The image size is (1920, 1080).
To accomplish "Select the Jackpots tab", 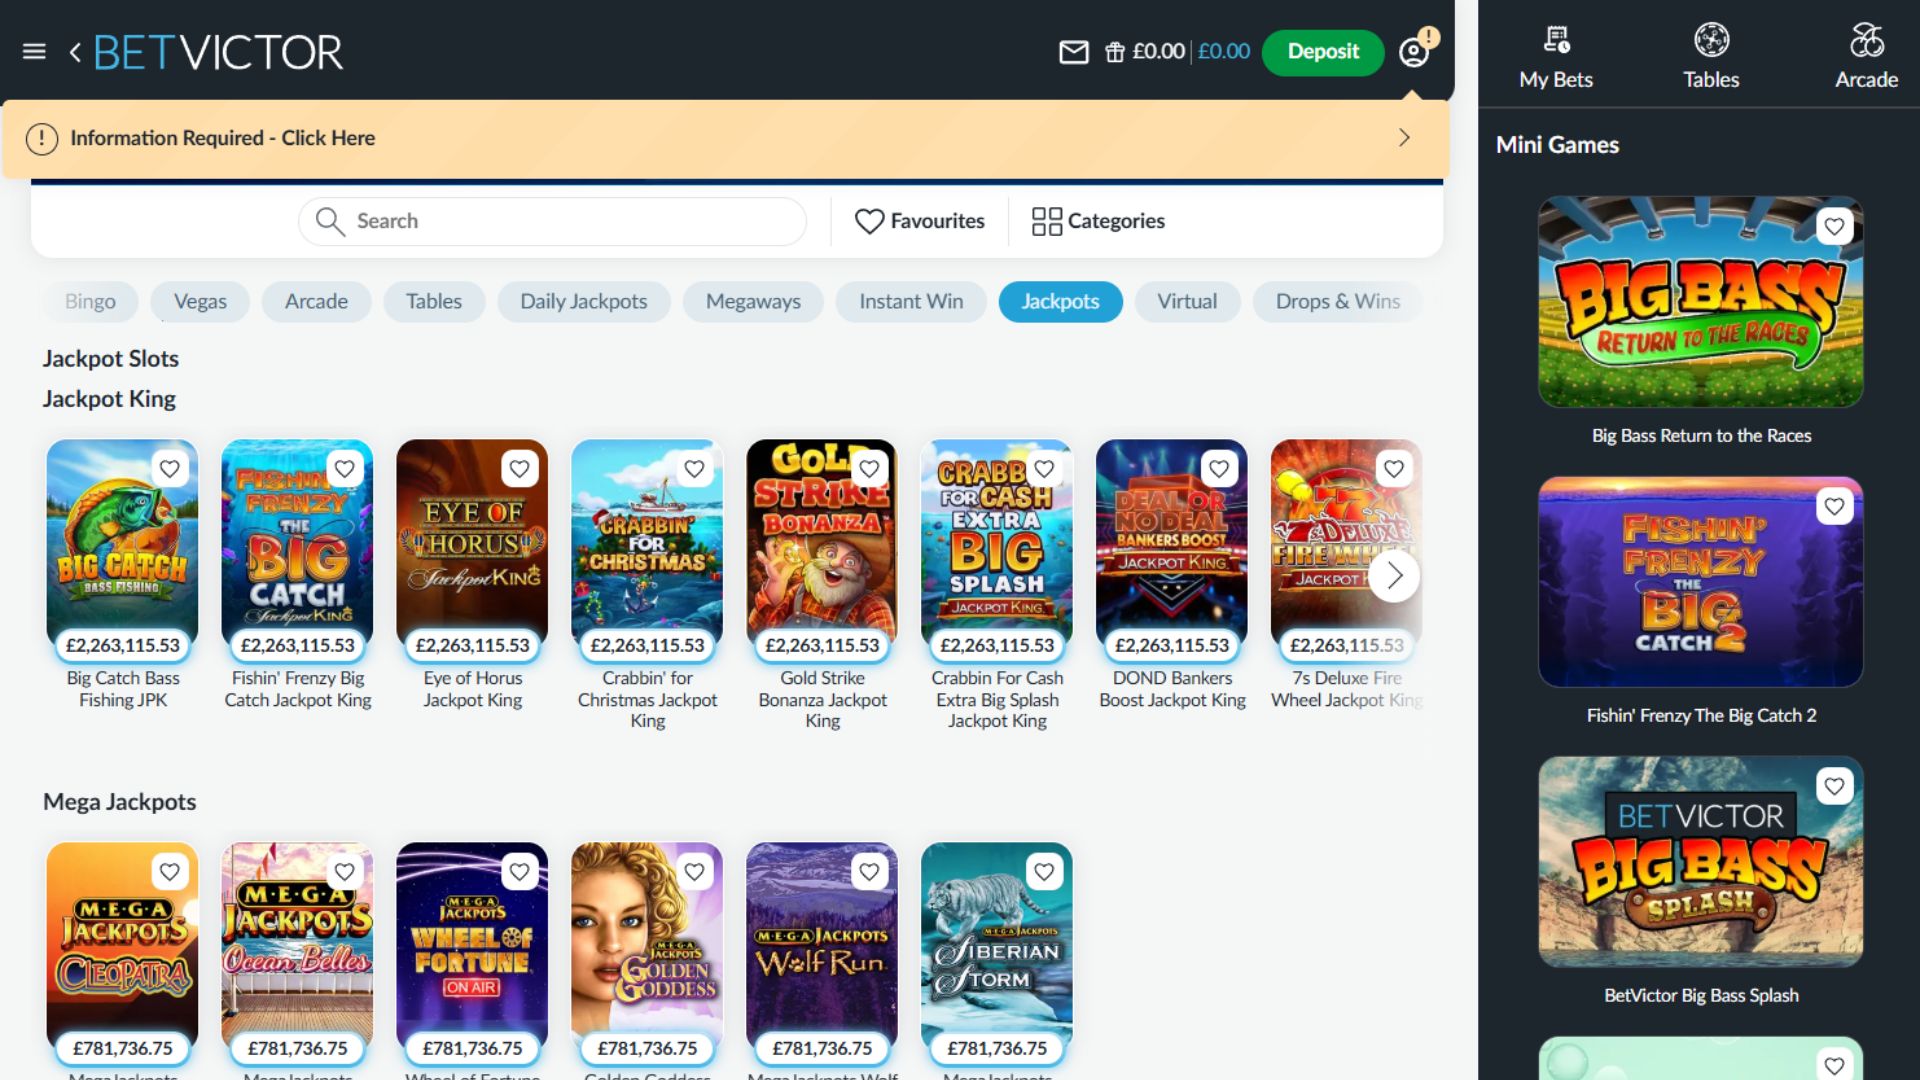I will (1060, 301).
